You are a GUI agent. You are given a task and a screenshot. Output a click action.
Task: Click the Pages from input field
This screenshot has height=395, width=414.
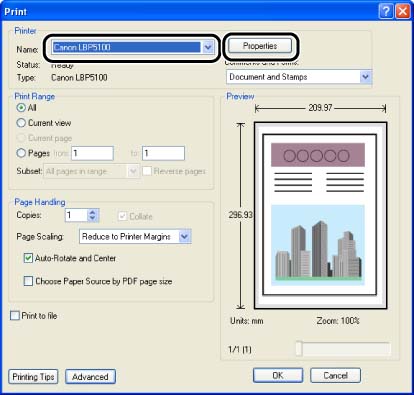tap(92, 153)
